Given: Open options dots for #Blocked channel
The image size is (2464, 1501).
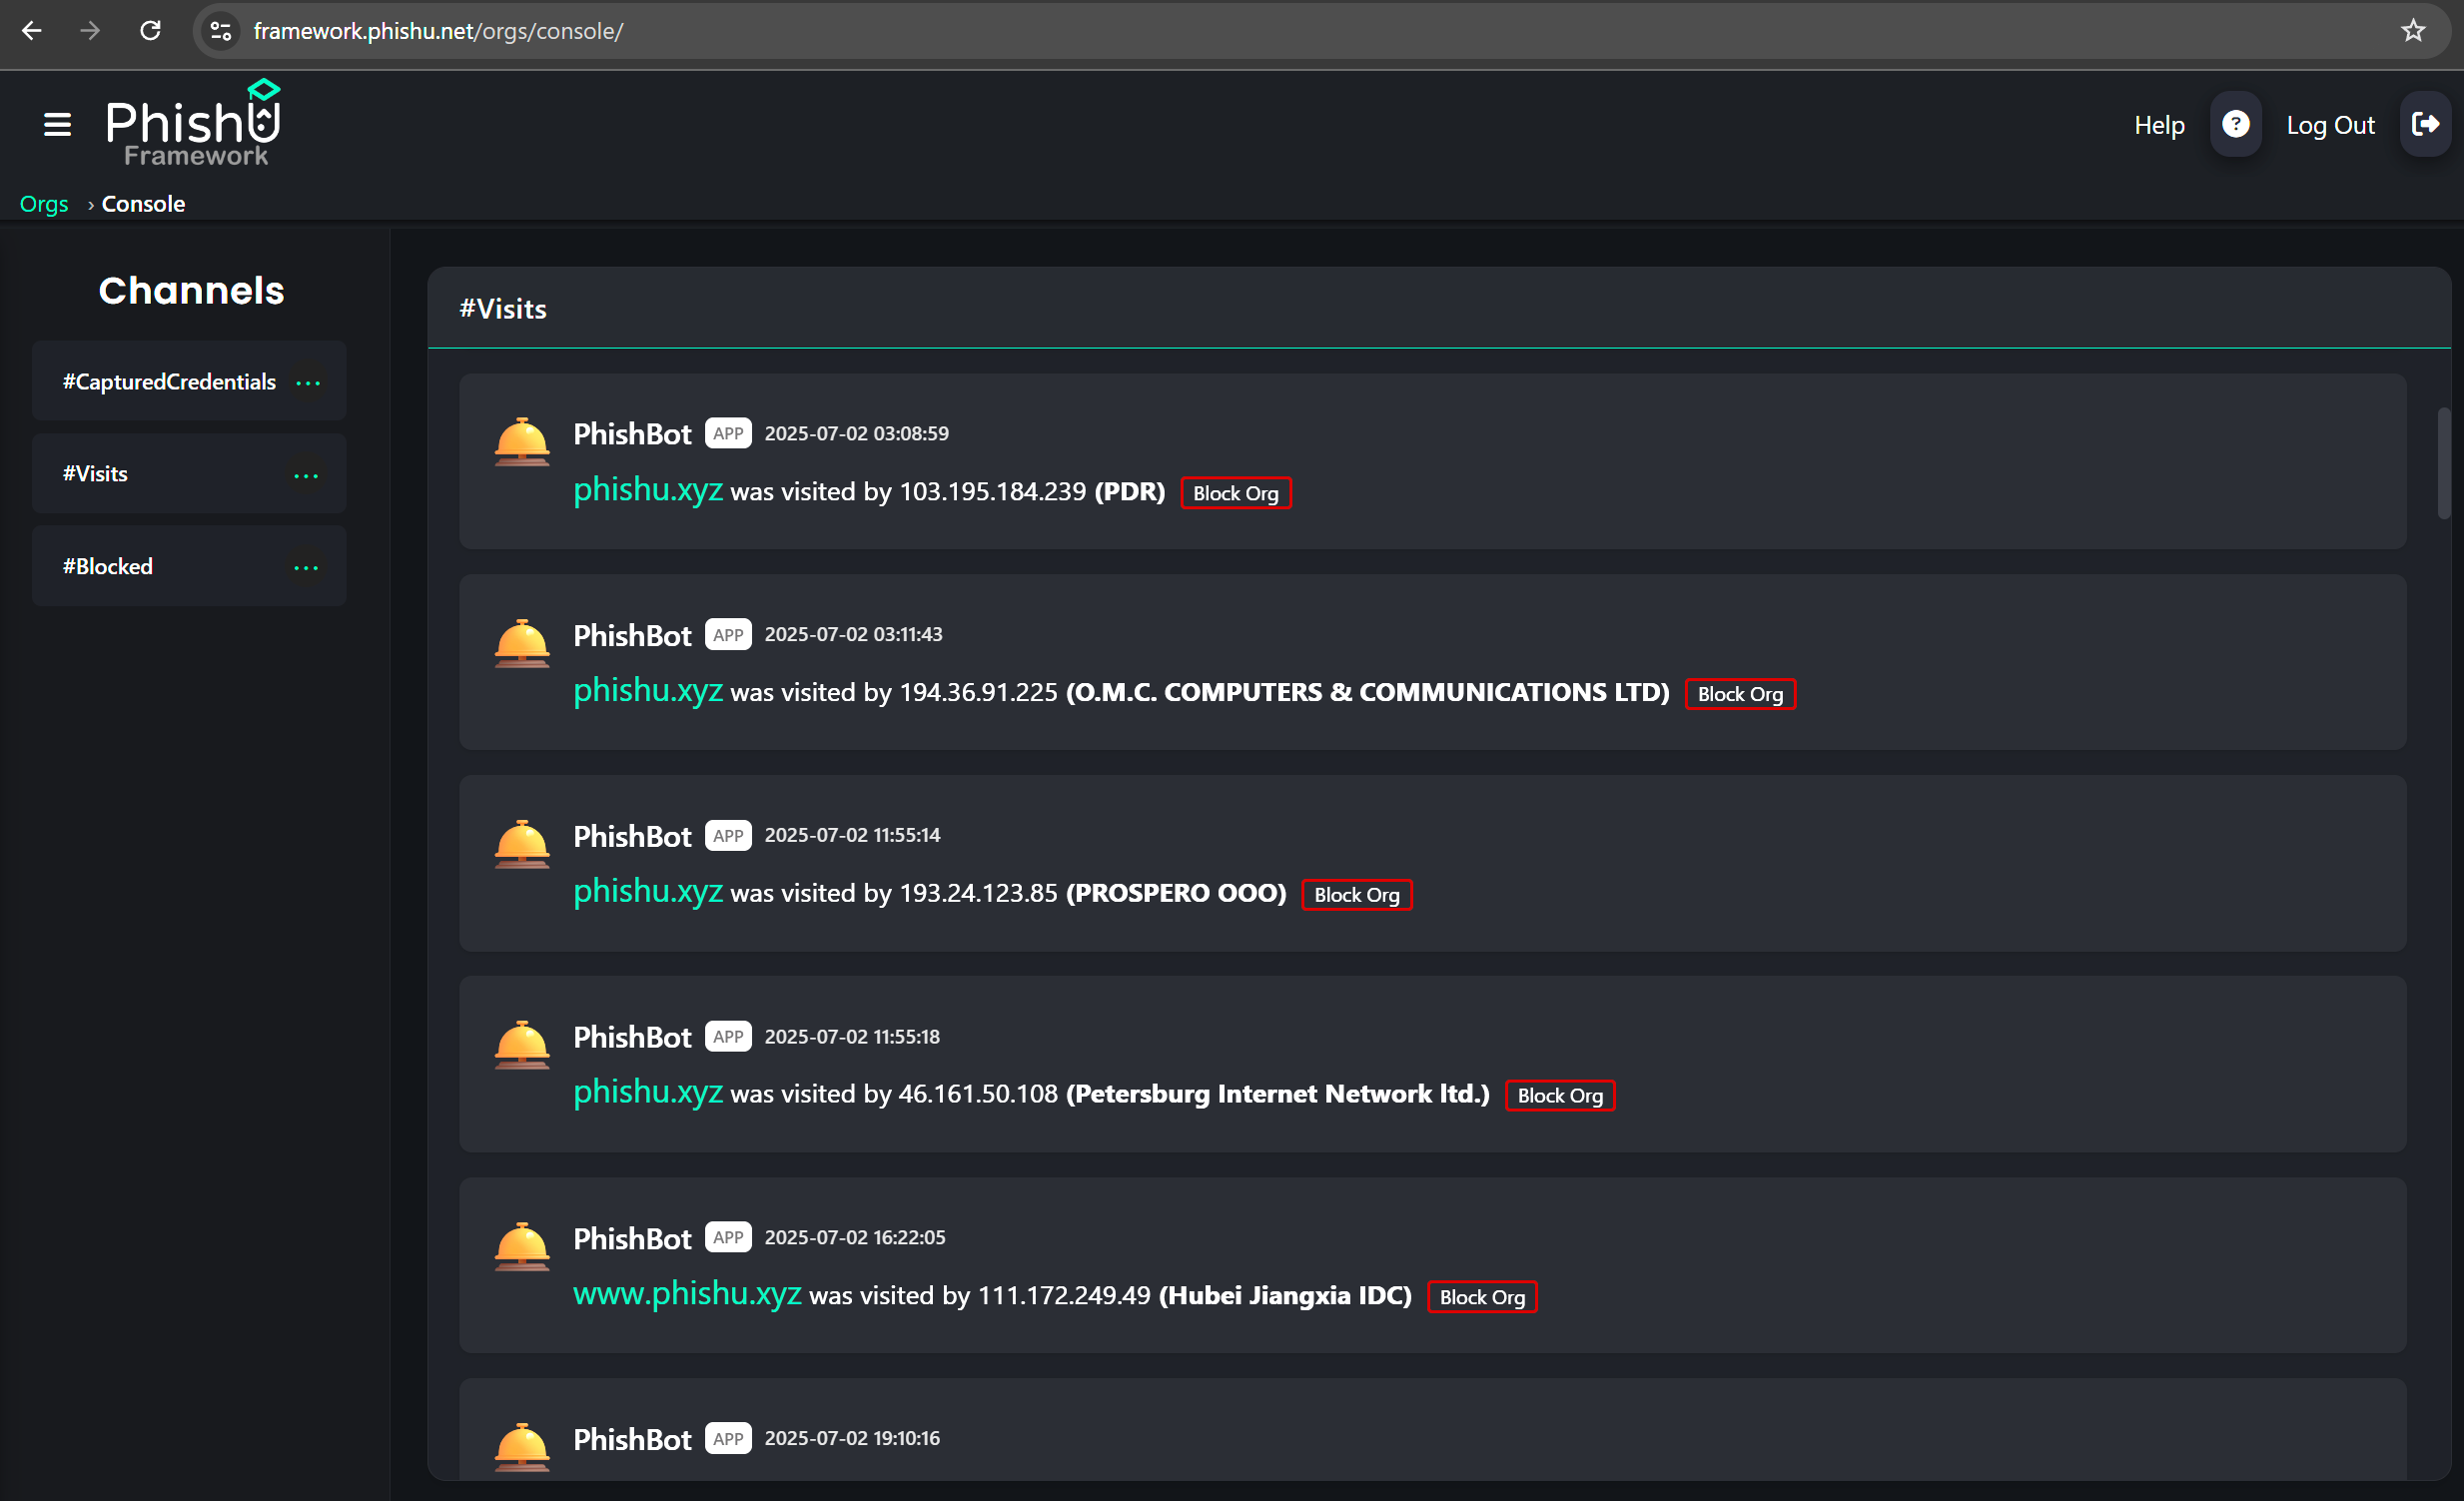Looking at the screenshot, I should point(306,568).
